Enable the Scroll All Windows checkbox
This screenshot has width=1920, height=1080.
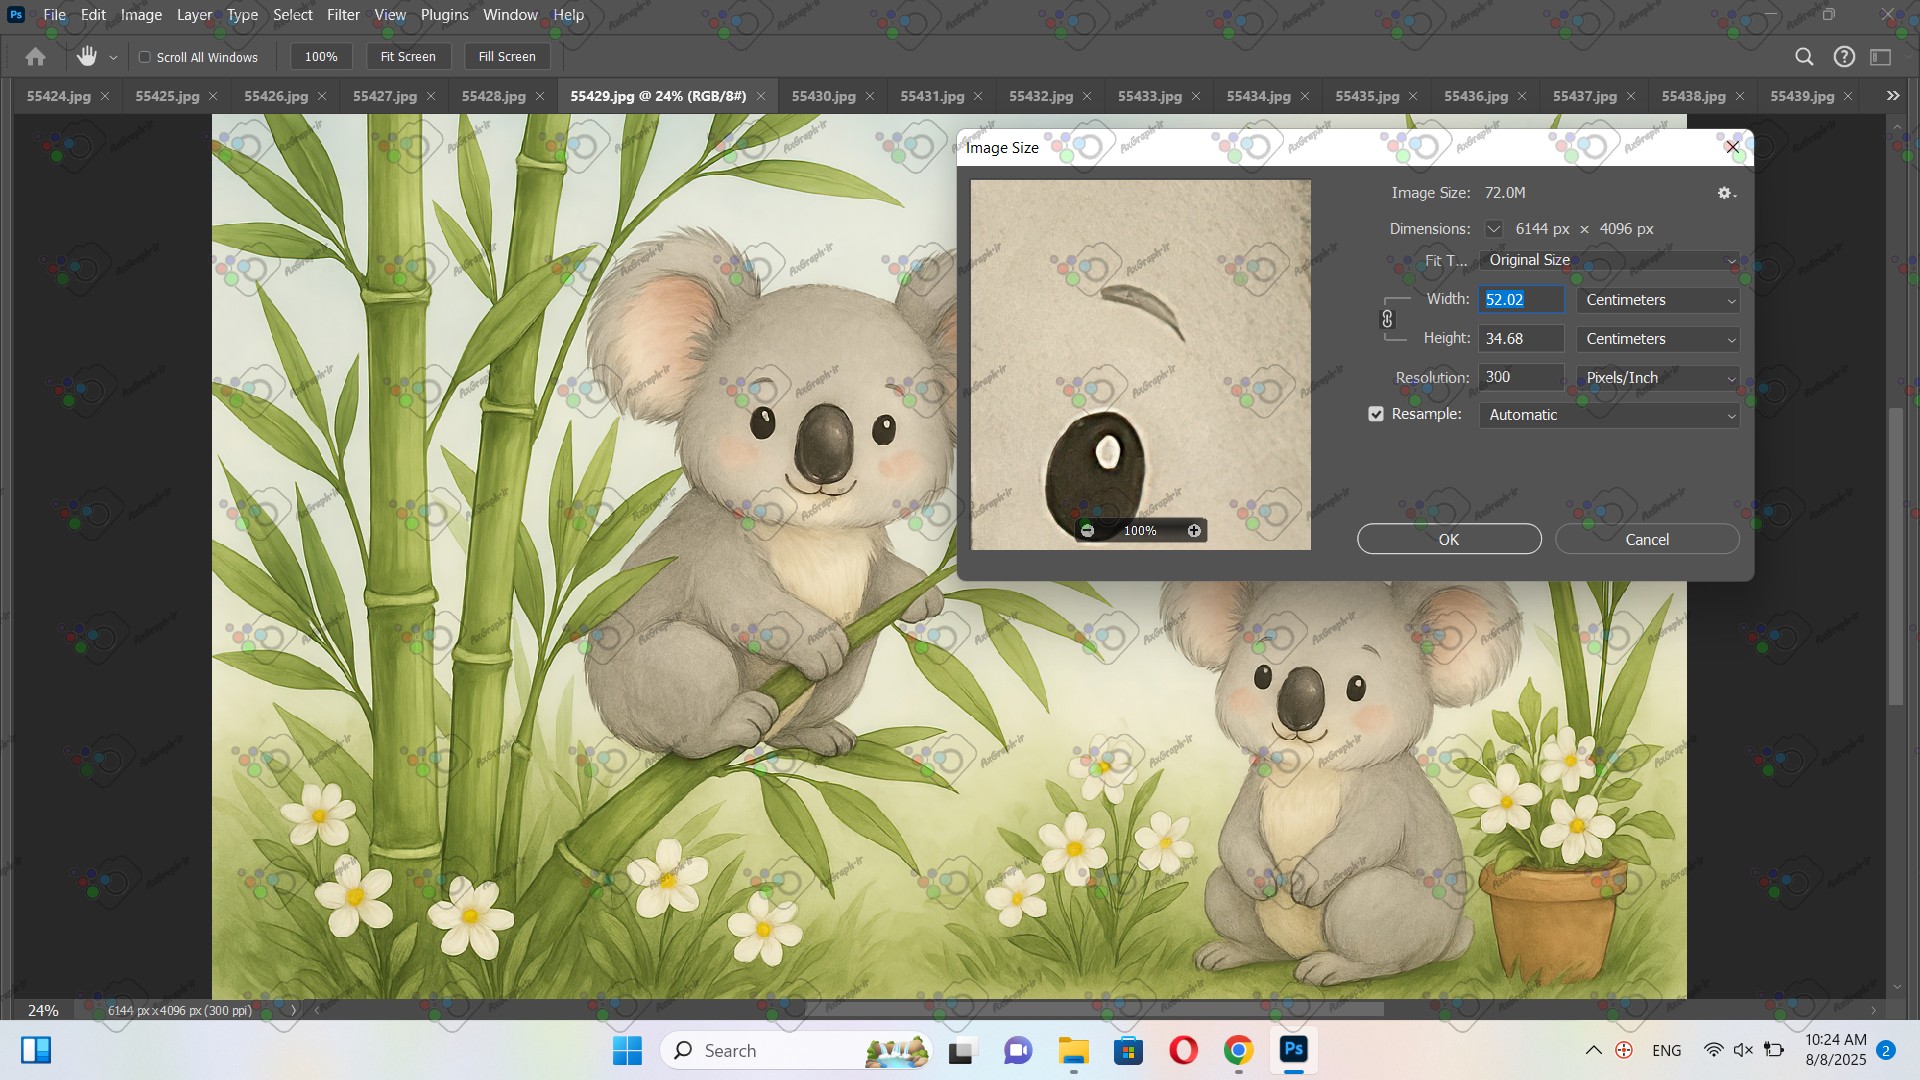pos(145,57)
